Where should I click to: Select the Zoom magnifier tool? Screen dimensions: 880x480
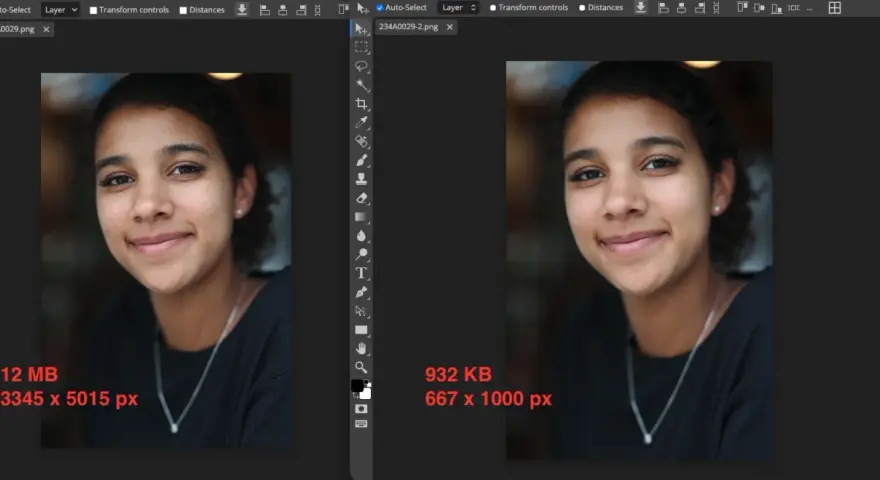click(361, 368)
